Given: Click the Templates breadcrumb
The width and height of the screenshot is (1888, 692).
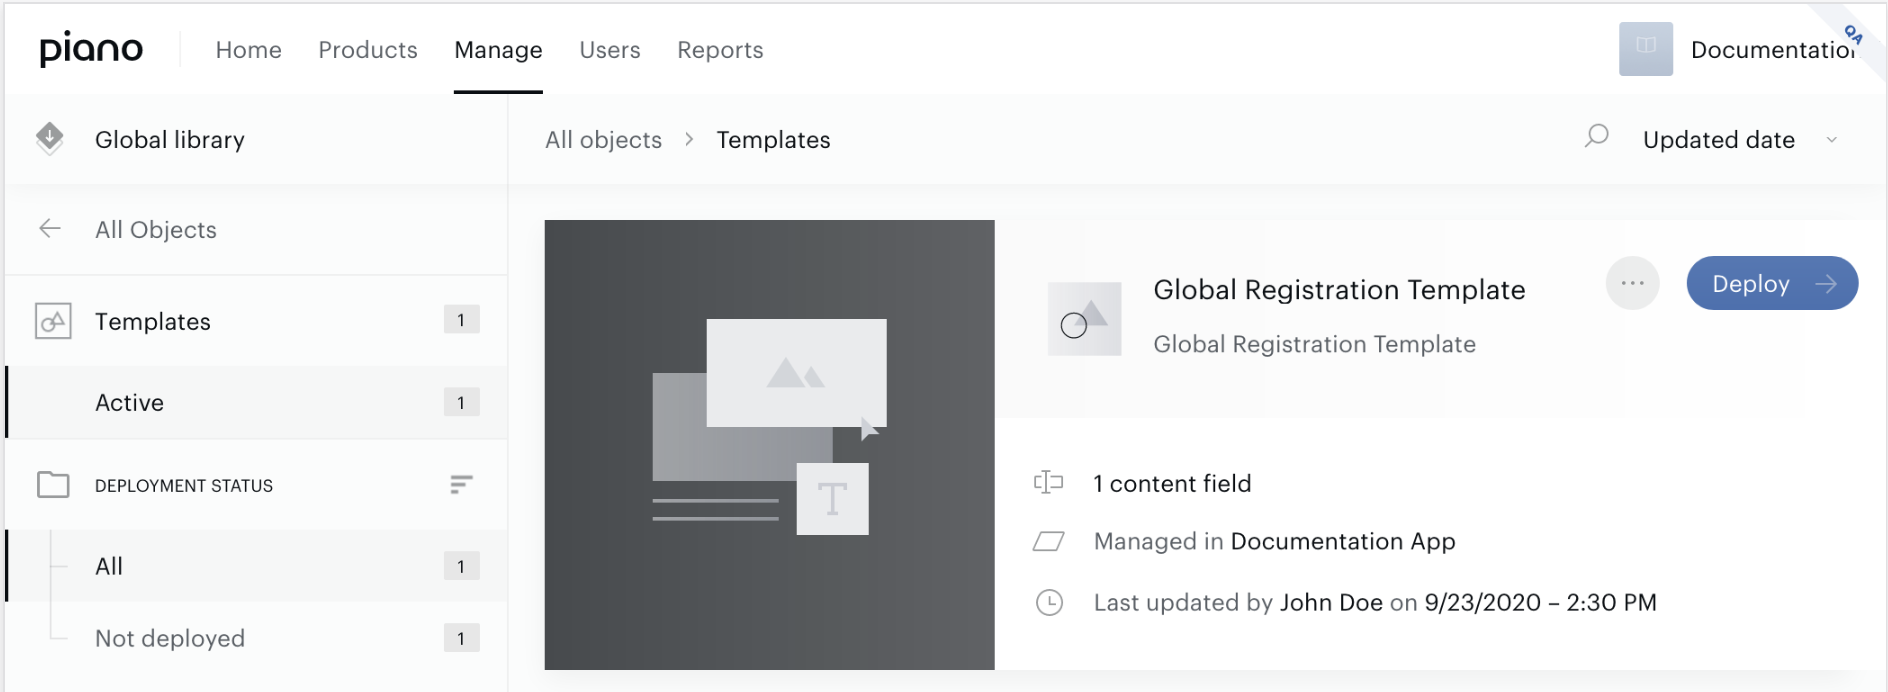Looking at the screenshot, I should click(x=773, y=140).
